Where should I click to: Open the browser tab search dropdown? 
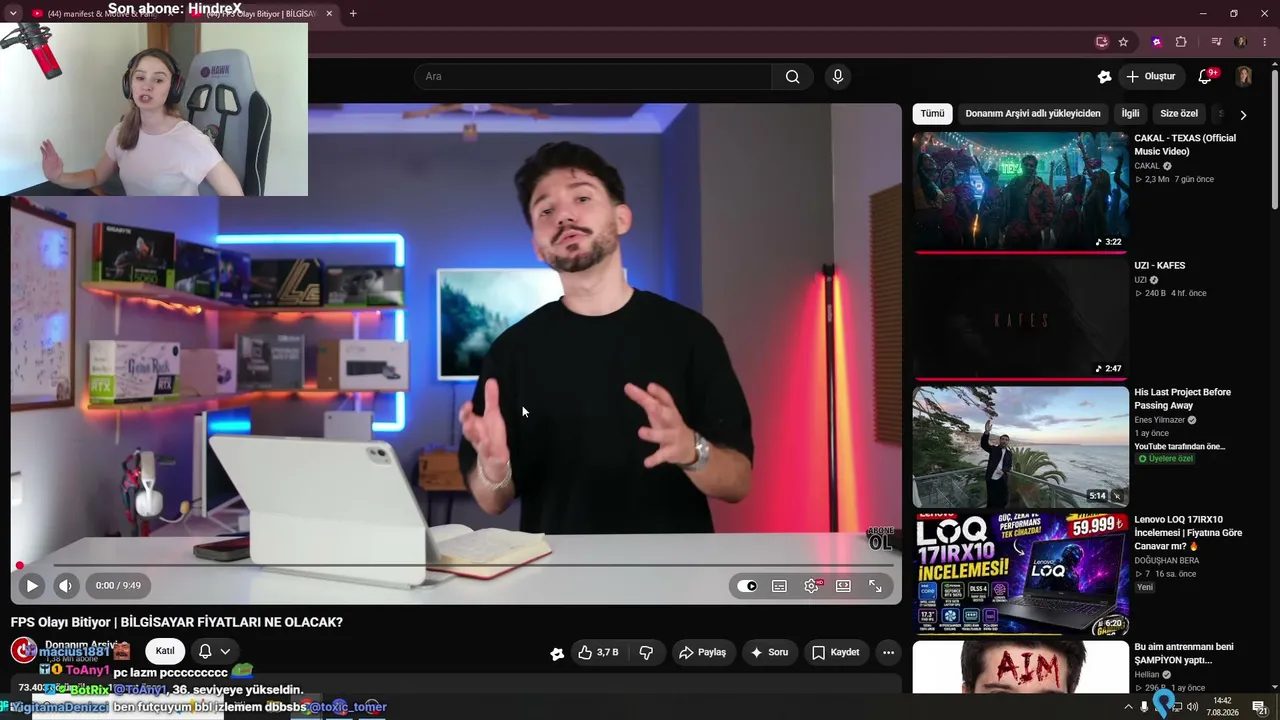pyautogui.click(x=13, y=13)
